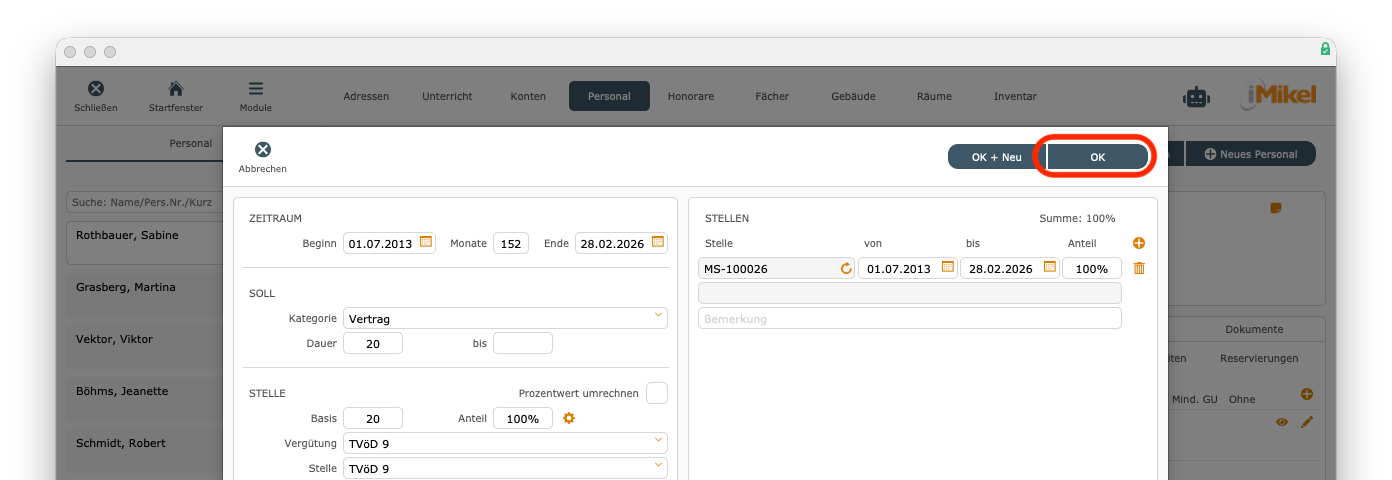Image resolution: width=1392 pixels, height=480 pixels.
Task: Click the robot assistant icon
Action: click(x=1195, y=97)
